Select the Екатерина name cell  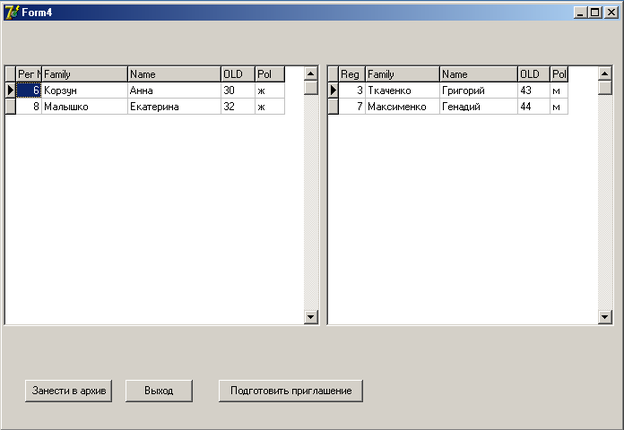click(174, 107)
